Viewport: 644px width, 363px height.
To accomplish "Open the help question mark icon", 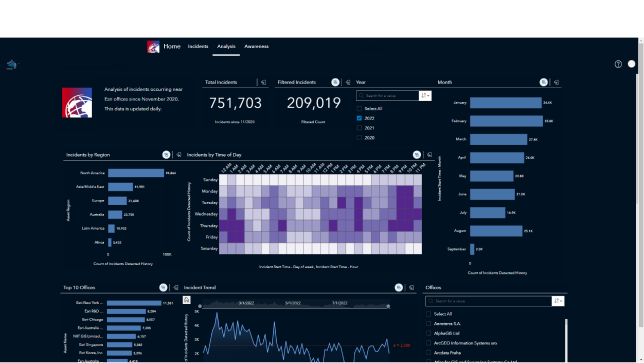I will pos(618,64).
